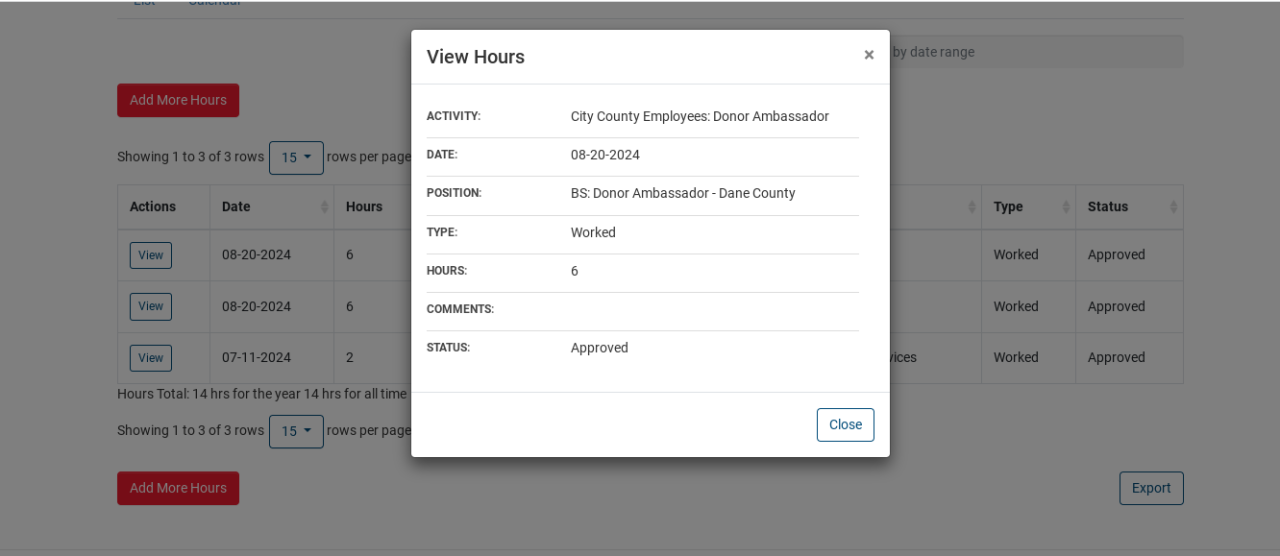The width and height of the screenshot is (1280, 556).
Task: Click sort arrows just left of Type header
Action: coord(972,207)
